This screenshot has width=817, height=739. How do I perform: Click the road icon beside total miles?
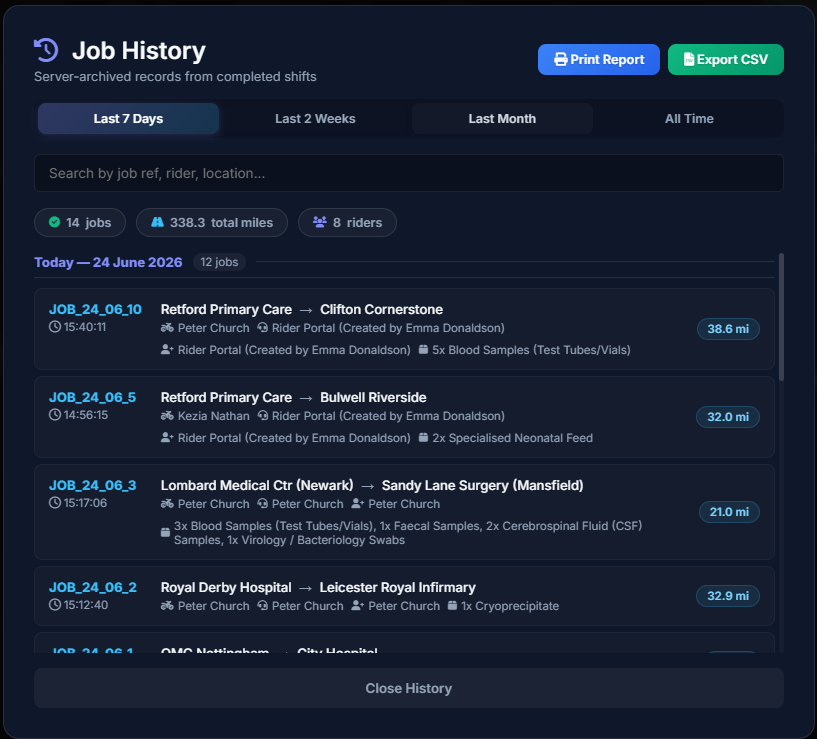[x=157, y=223]
